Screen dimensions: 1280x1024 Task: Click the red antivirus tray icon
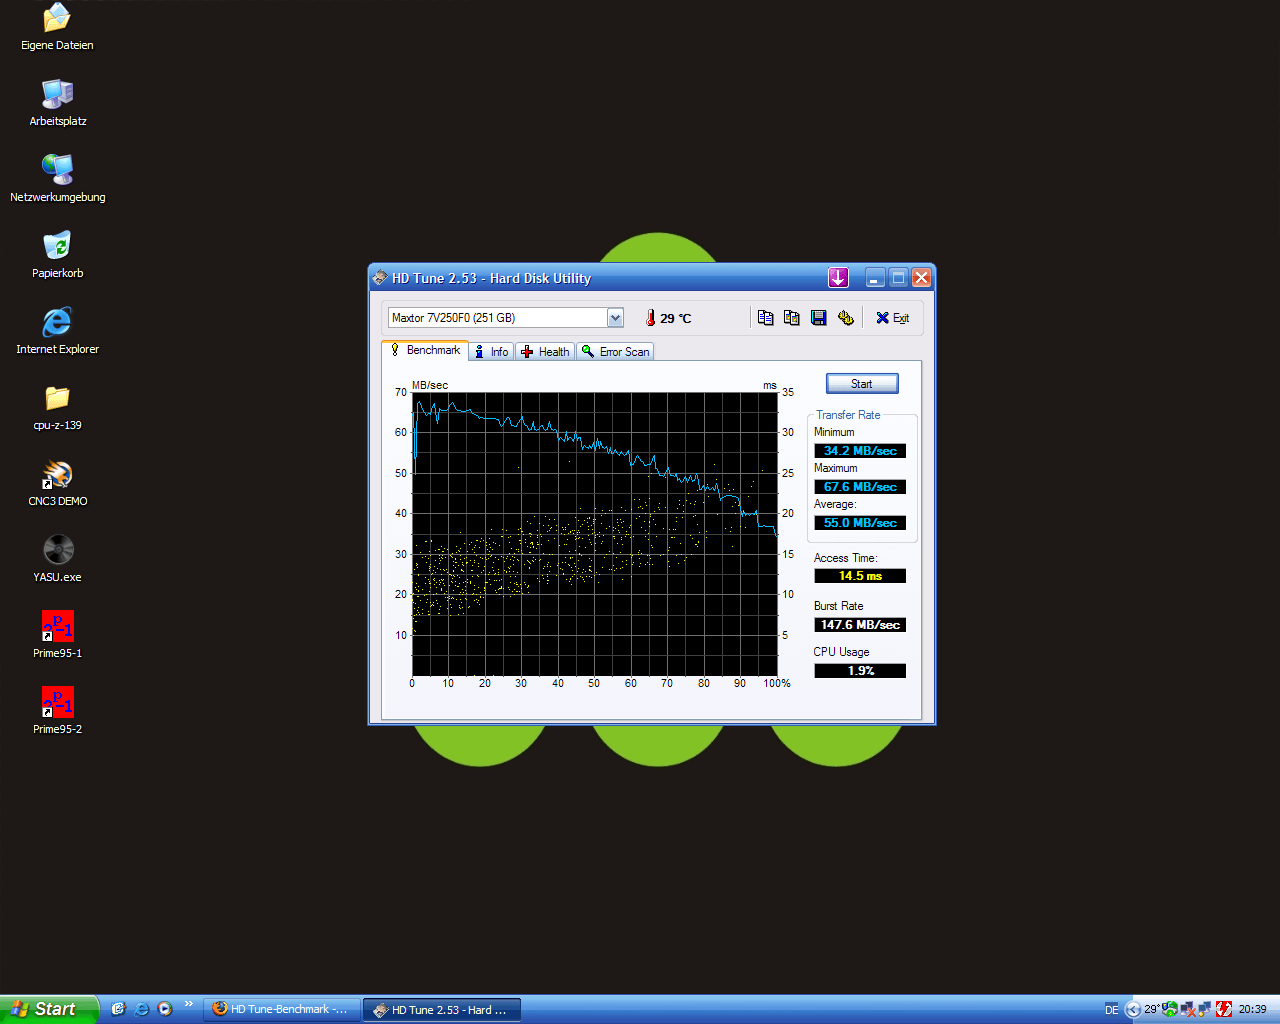[x=1224, y=1010]
